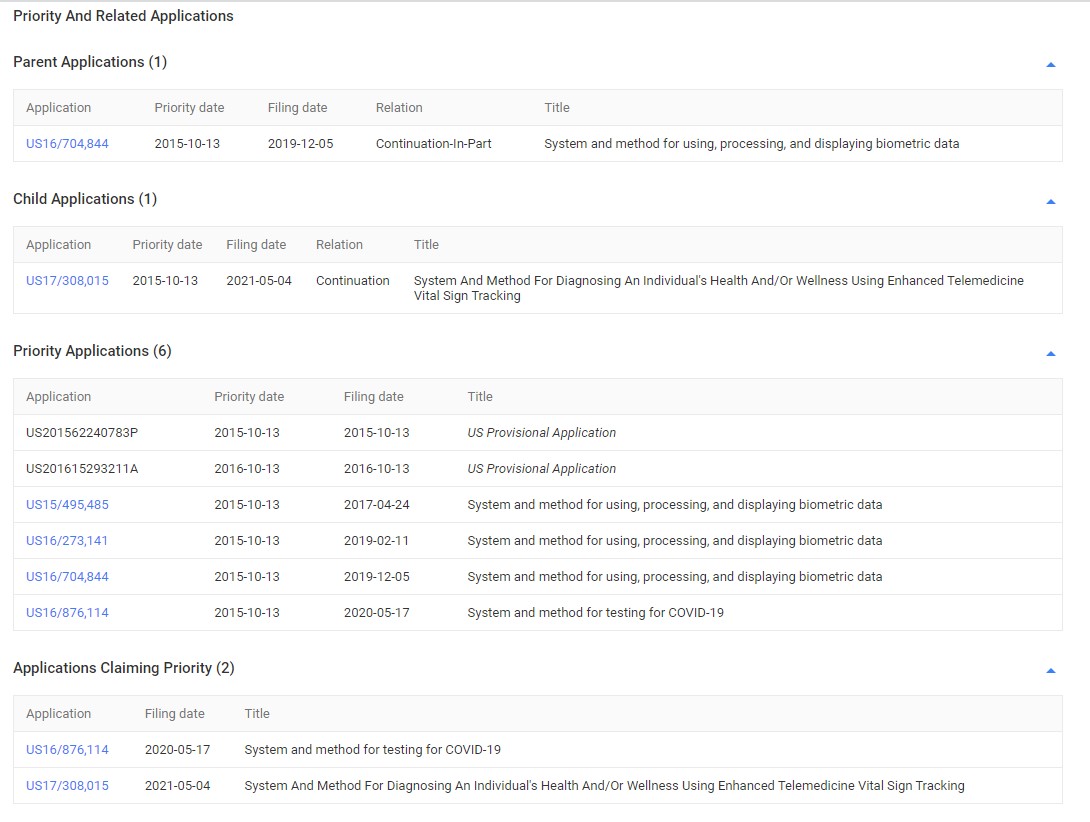Open US16/704,844 link under Parent Applications
1090x822 pixels.
coord(67,144)
